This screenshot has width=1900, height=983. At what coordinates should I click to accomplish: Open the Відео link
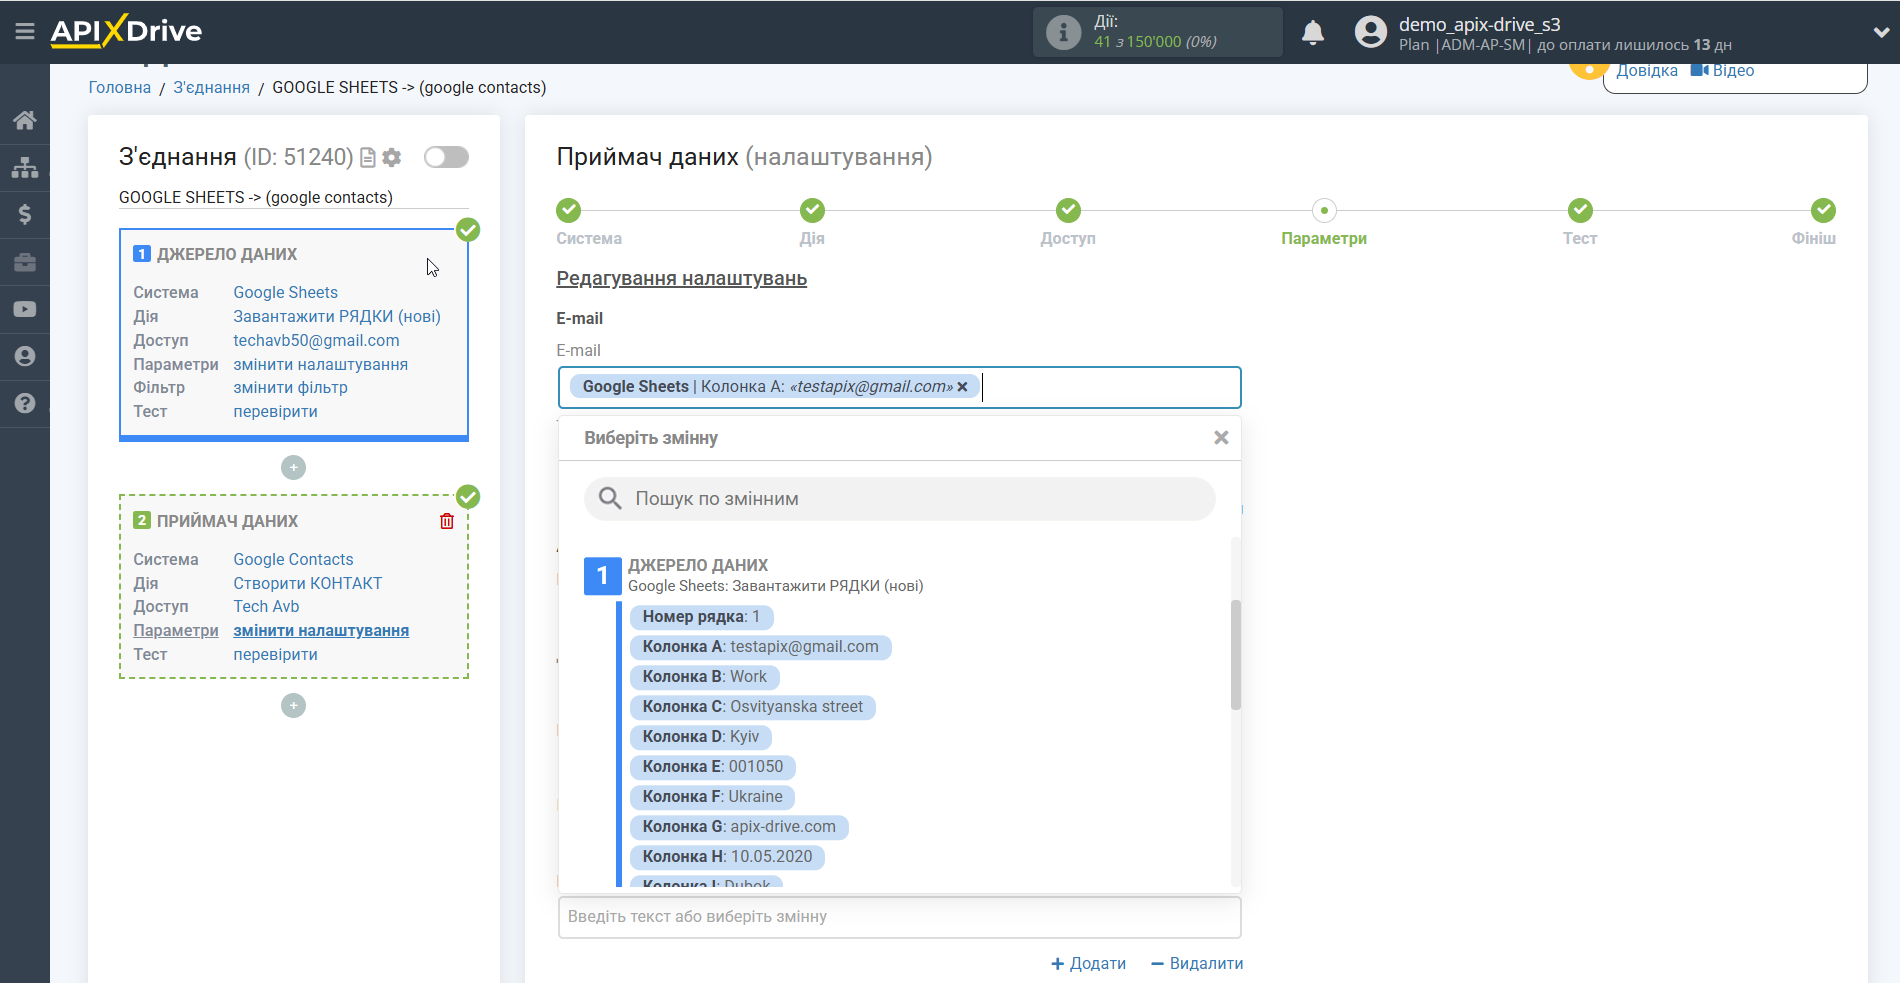tap(1723, 71)
